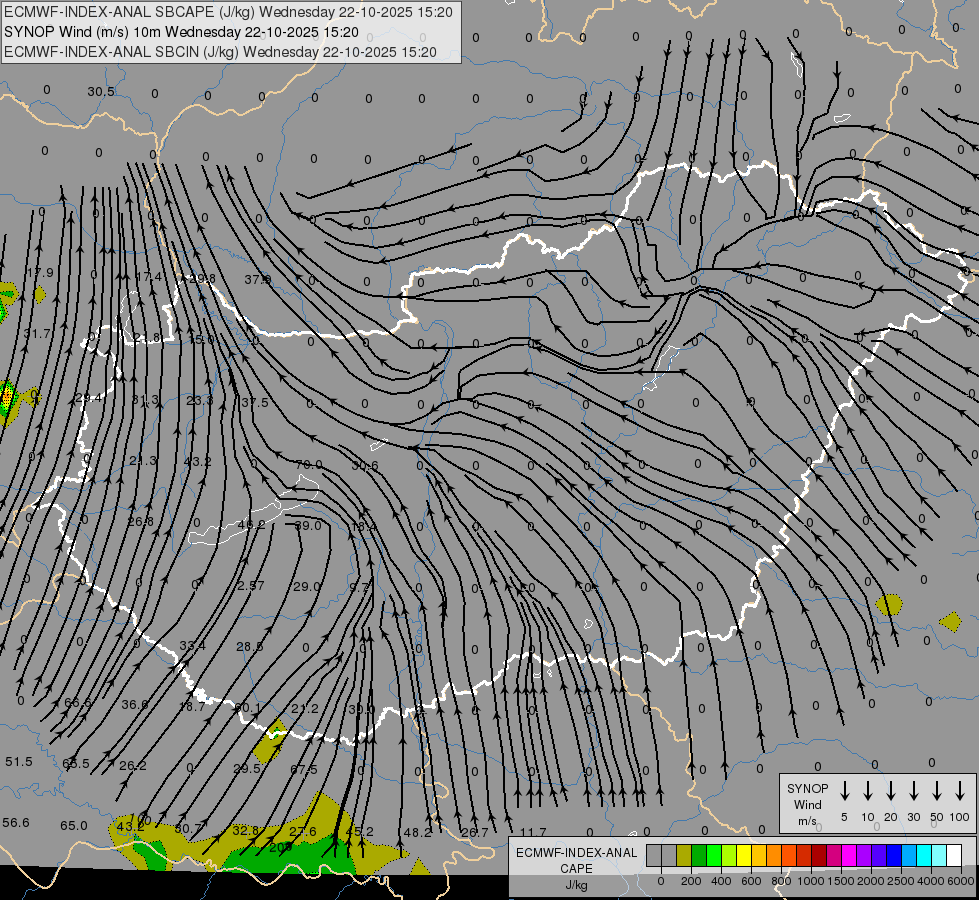Click the 50 m/s wind arrow in legend
Image resolution: width=979 pixels, height=900 pixels.
click(x=937, y=791)
